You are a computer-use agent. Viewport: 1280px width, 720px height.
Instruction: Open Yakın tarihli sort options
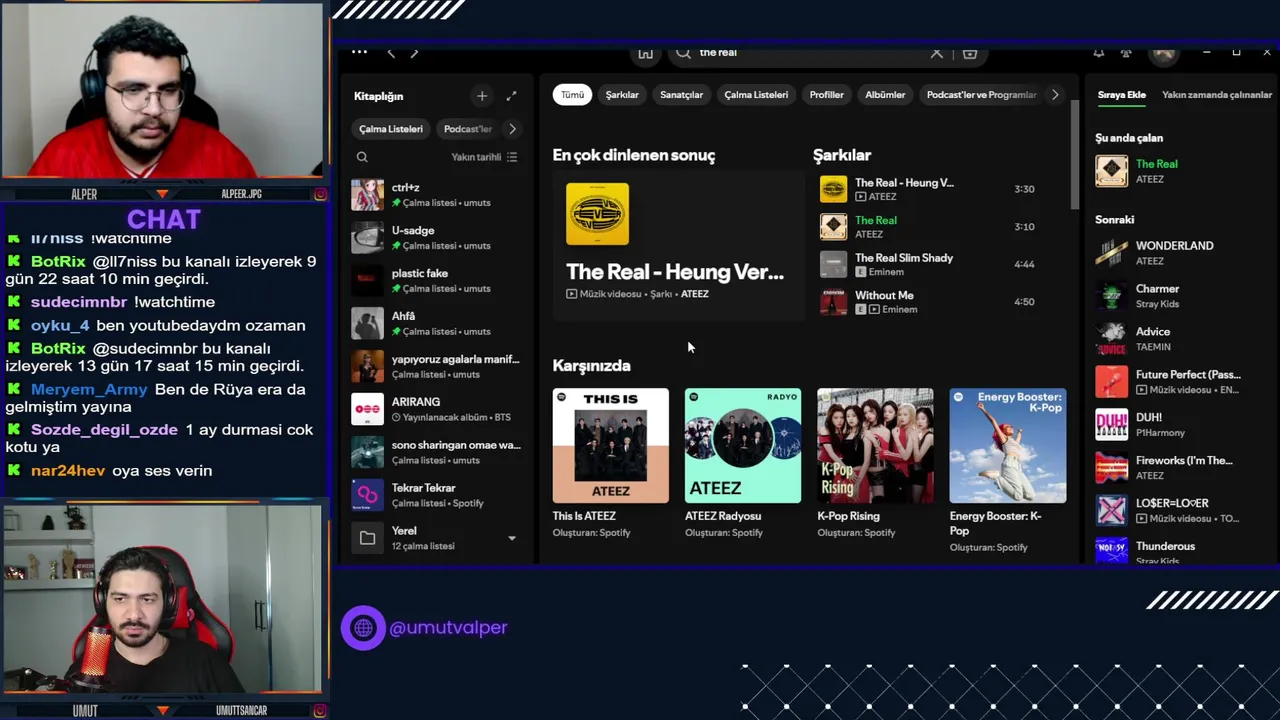(484, 157)
